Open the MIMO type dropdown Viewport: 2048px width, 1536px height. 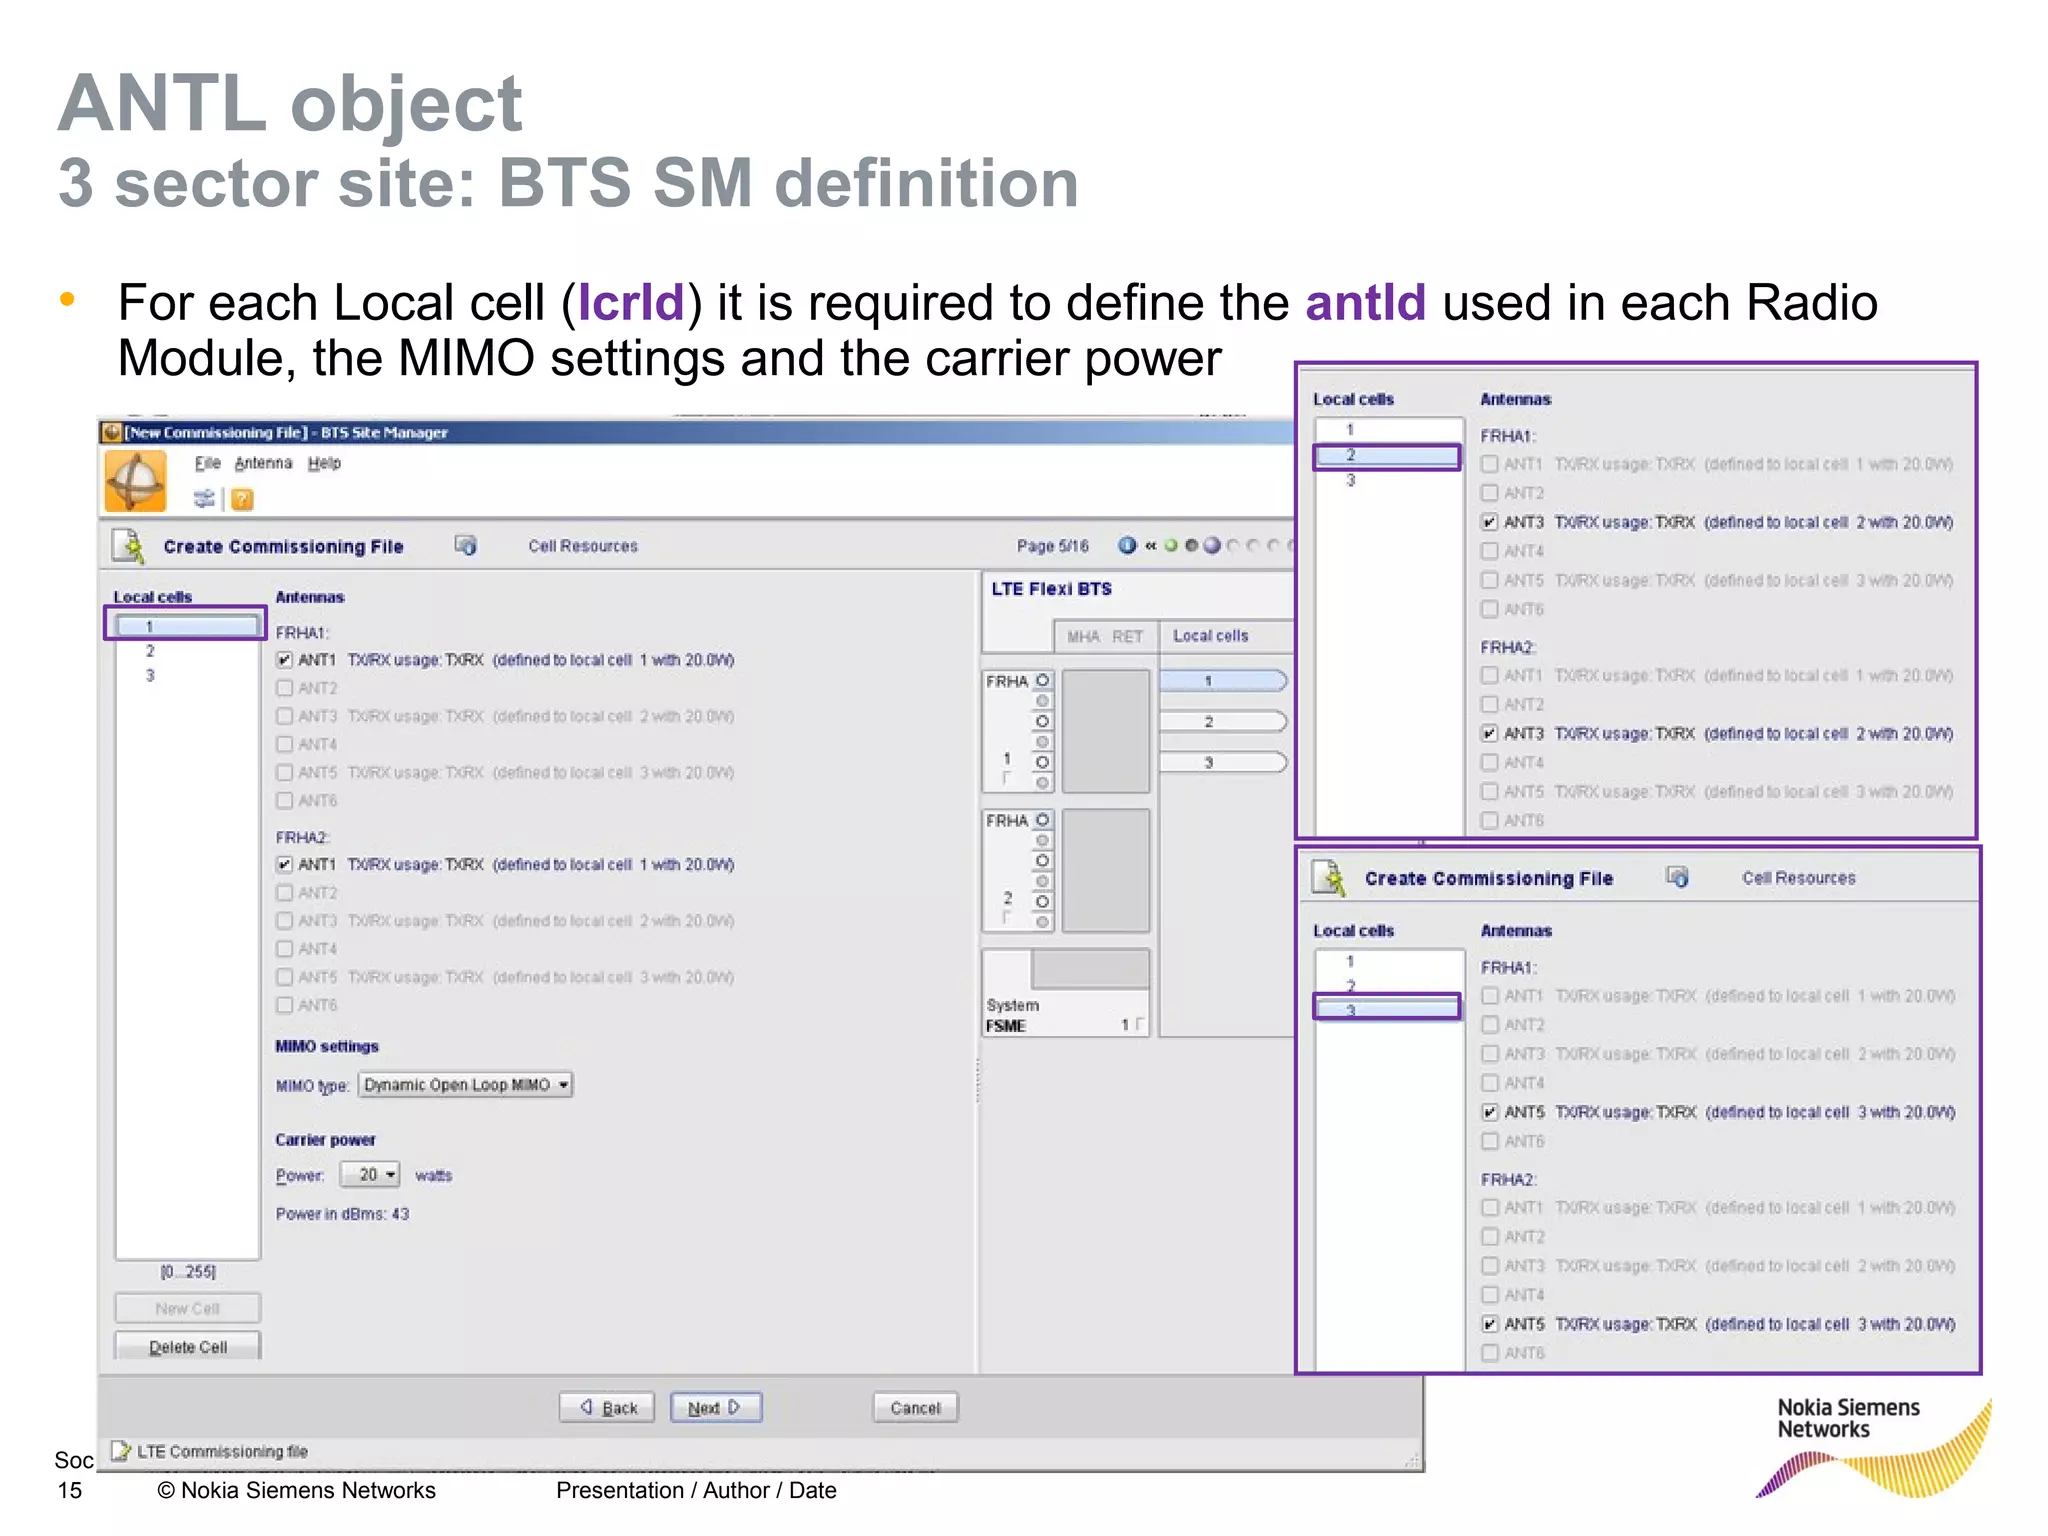pyautogui.click(x=465, y=1085)
